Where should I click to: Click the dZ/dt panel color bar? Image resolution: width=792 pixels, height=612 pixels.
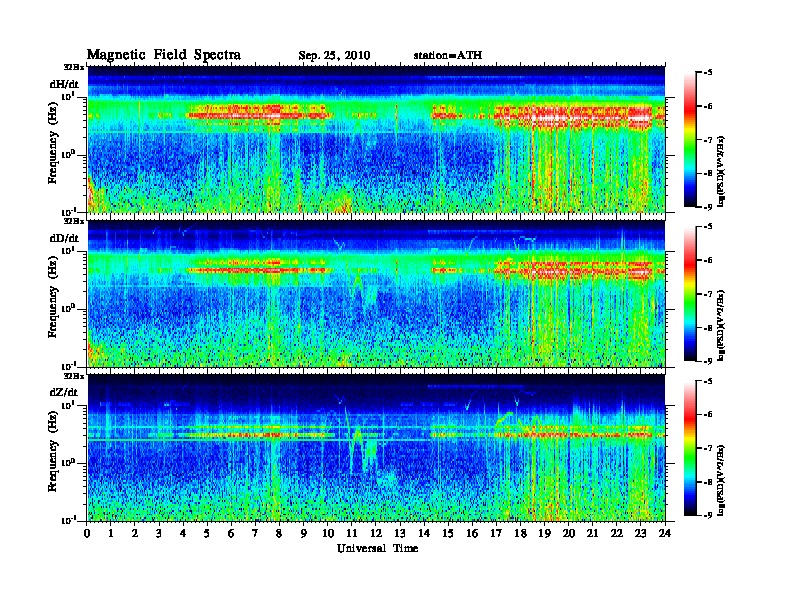click(x=690, y=448)
